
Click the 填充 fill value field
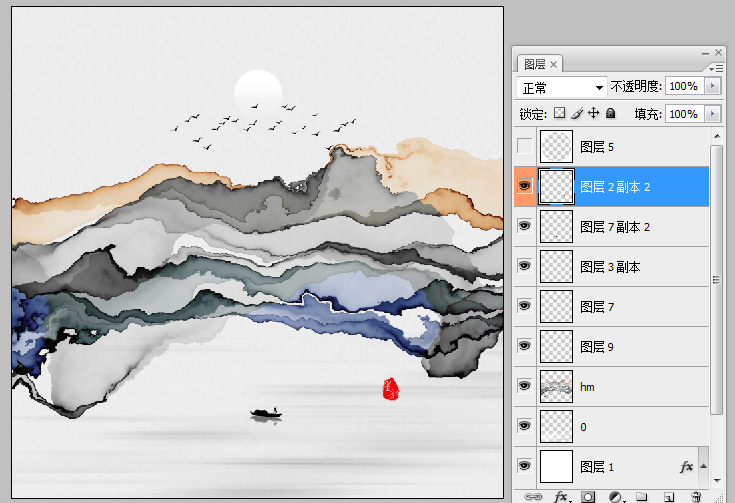coord(684,113)
